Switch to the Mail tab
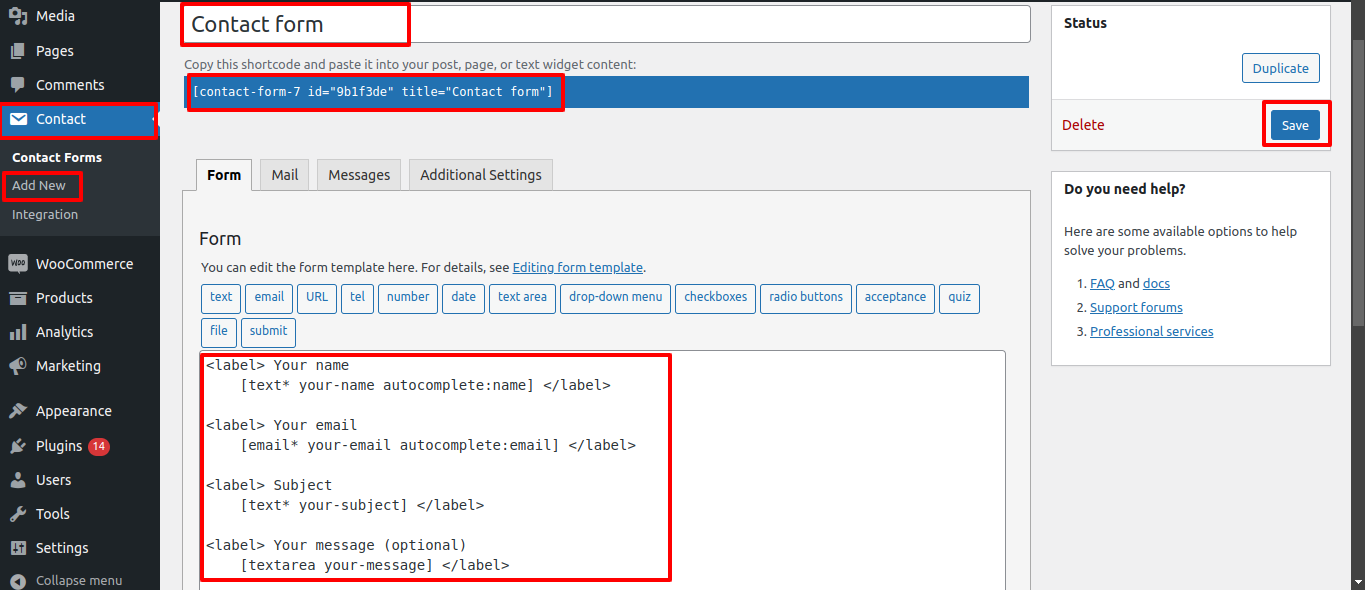This screenshot has height=590, width=1365. (285, 175)
